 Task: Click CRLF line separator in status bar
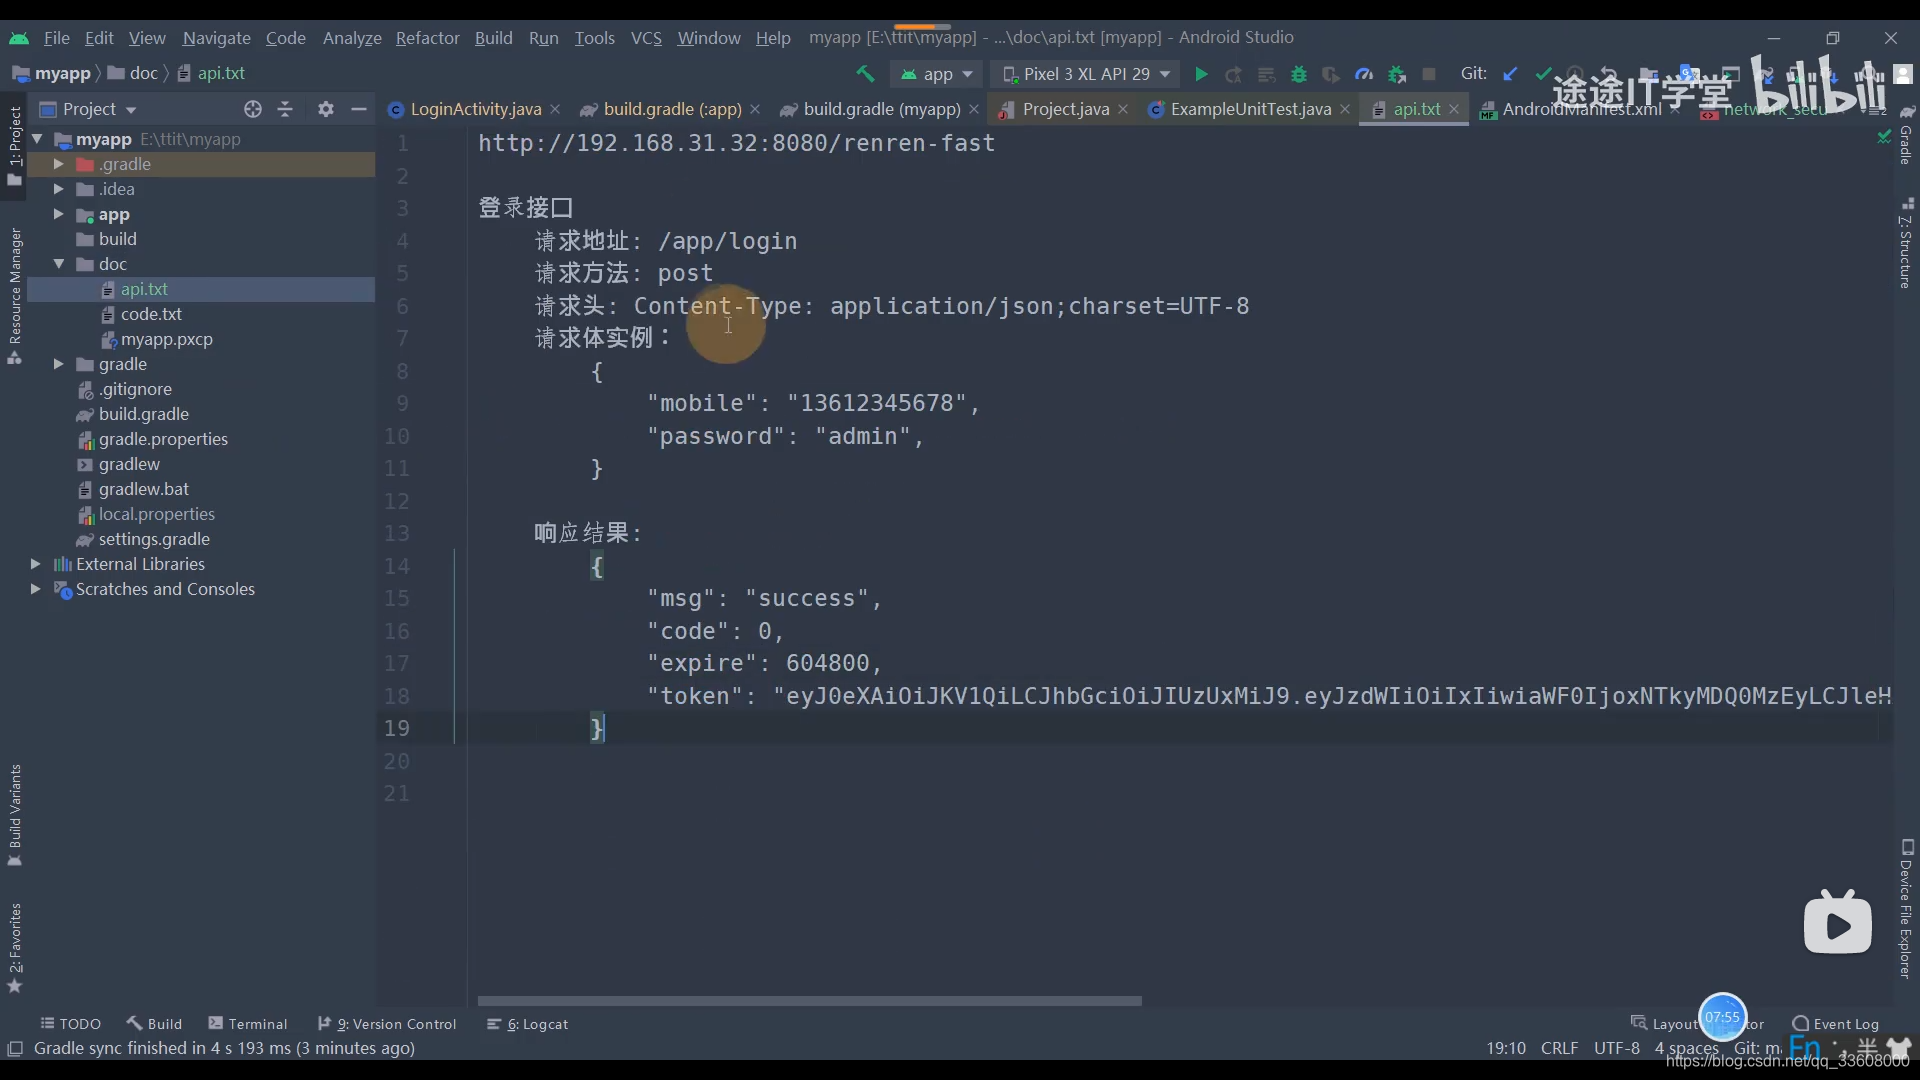pos(1559,1048)
